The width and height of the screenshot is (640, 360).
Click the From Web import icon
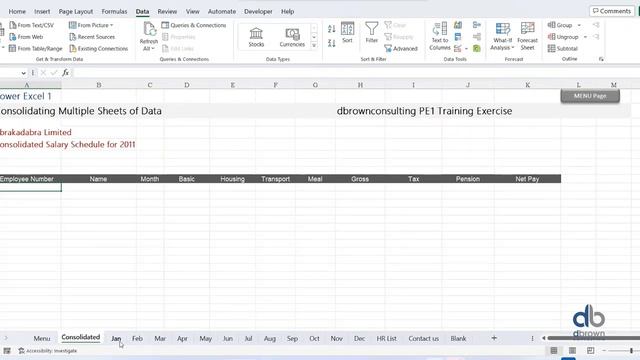(13, 37)
